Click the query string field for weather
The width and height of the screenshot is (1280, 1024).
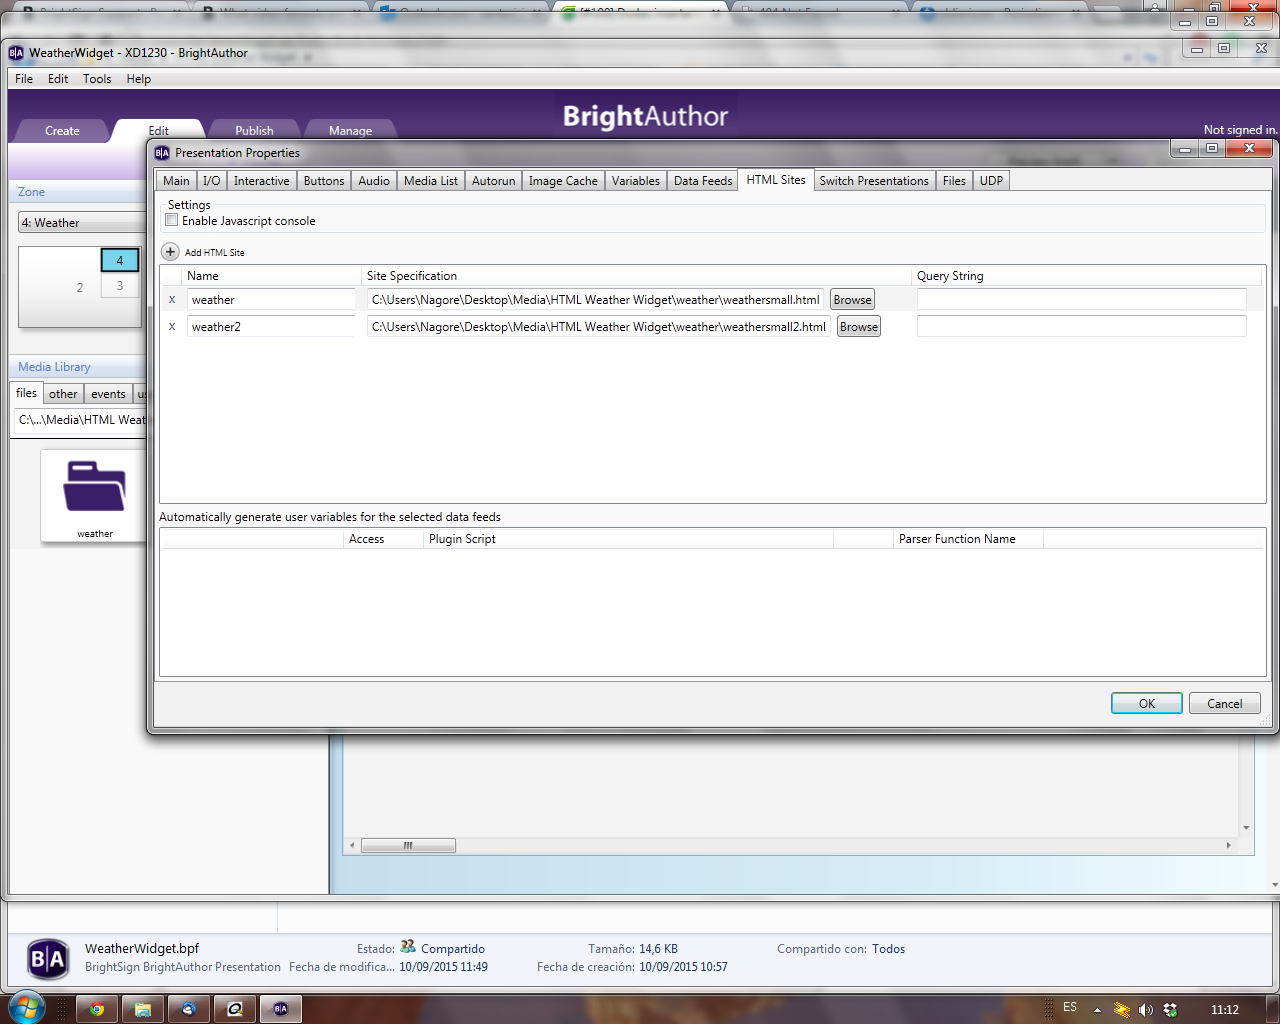1081,299
